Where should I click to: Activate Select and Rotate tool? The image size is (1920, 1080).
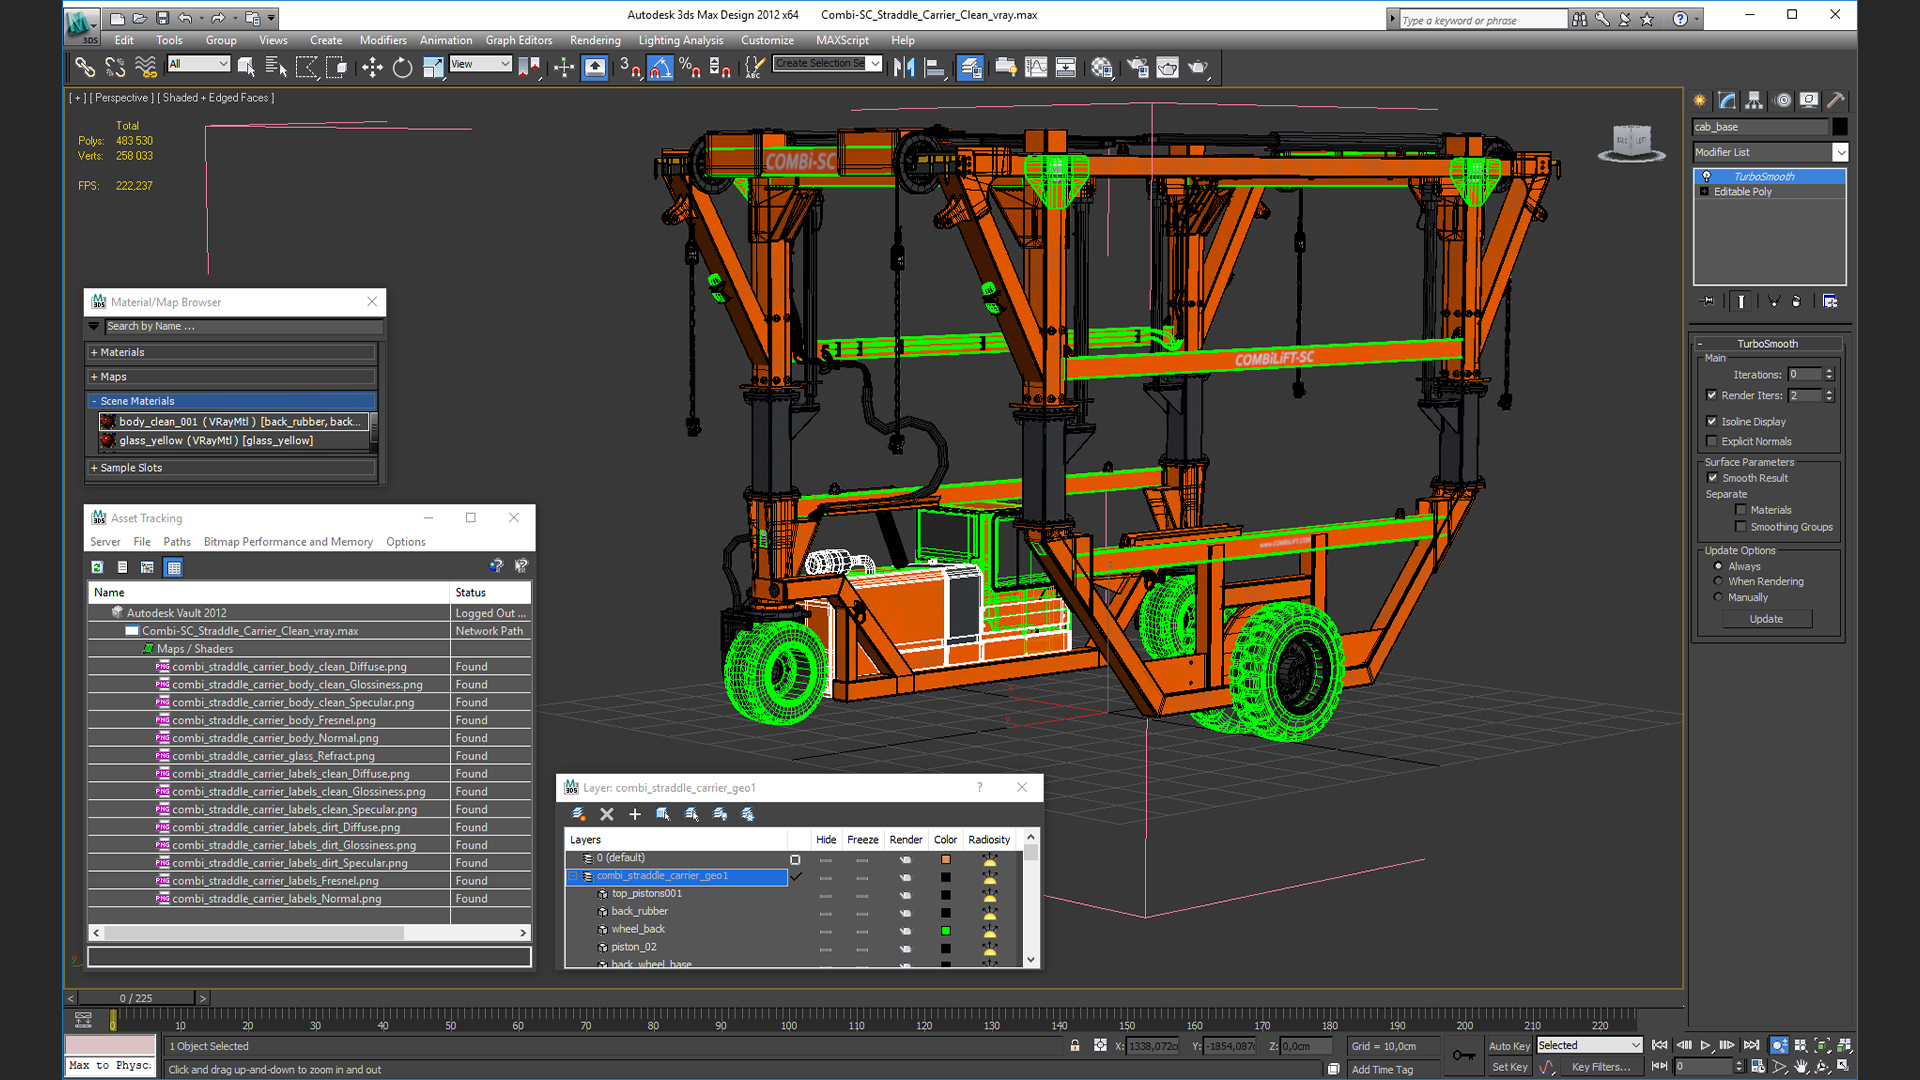[x=402, y=67]
